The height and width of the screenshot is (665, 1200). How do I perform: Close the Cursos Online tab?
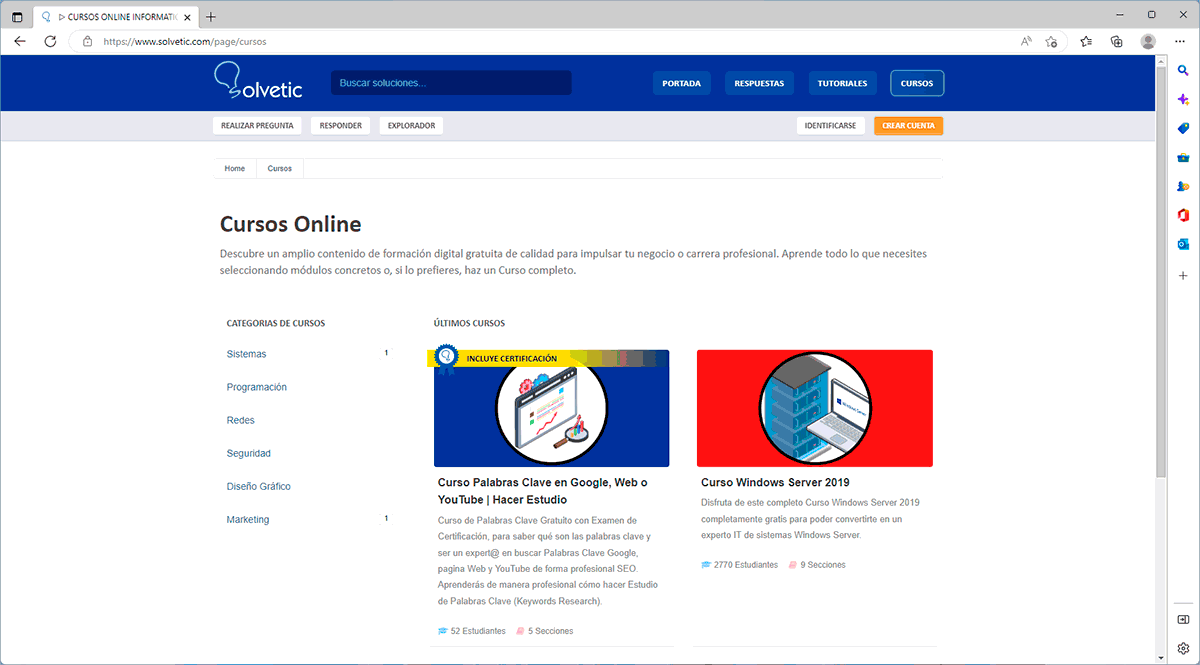point(187,17)
